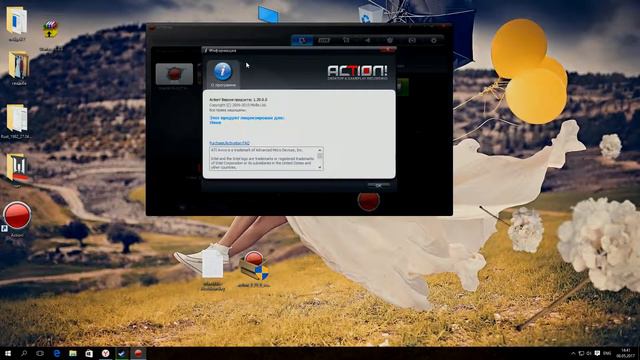Click the trademark text scrollbar down arrow
Viewport: 640px width, 360px height.
coord(320,167)
